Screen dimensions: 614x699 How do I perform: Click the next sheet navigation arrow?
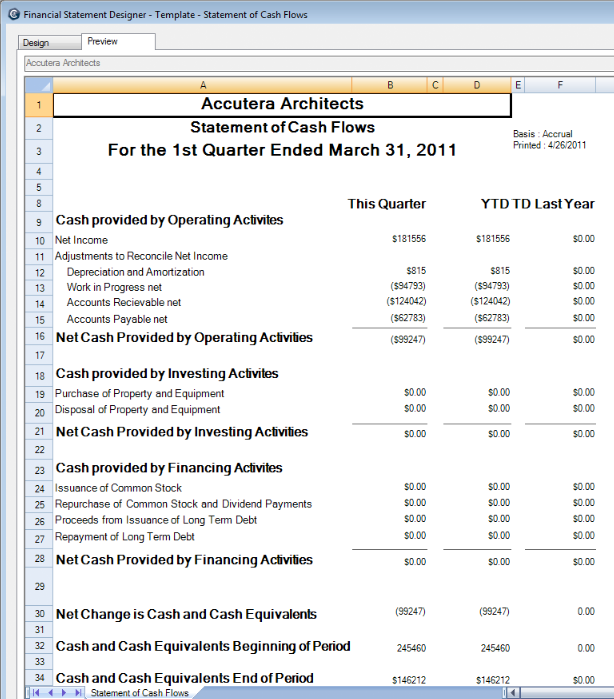(62, 692)
